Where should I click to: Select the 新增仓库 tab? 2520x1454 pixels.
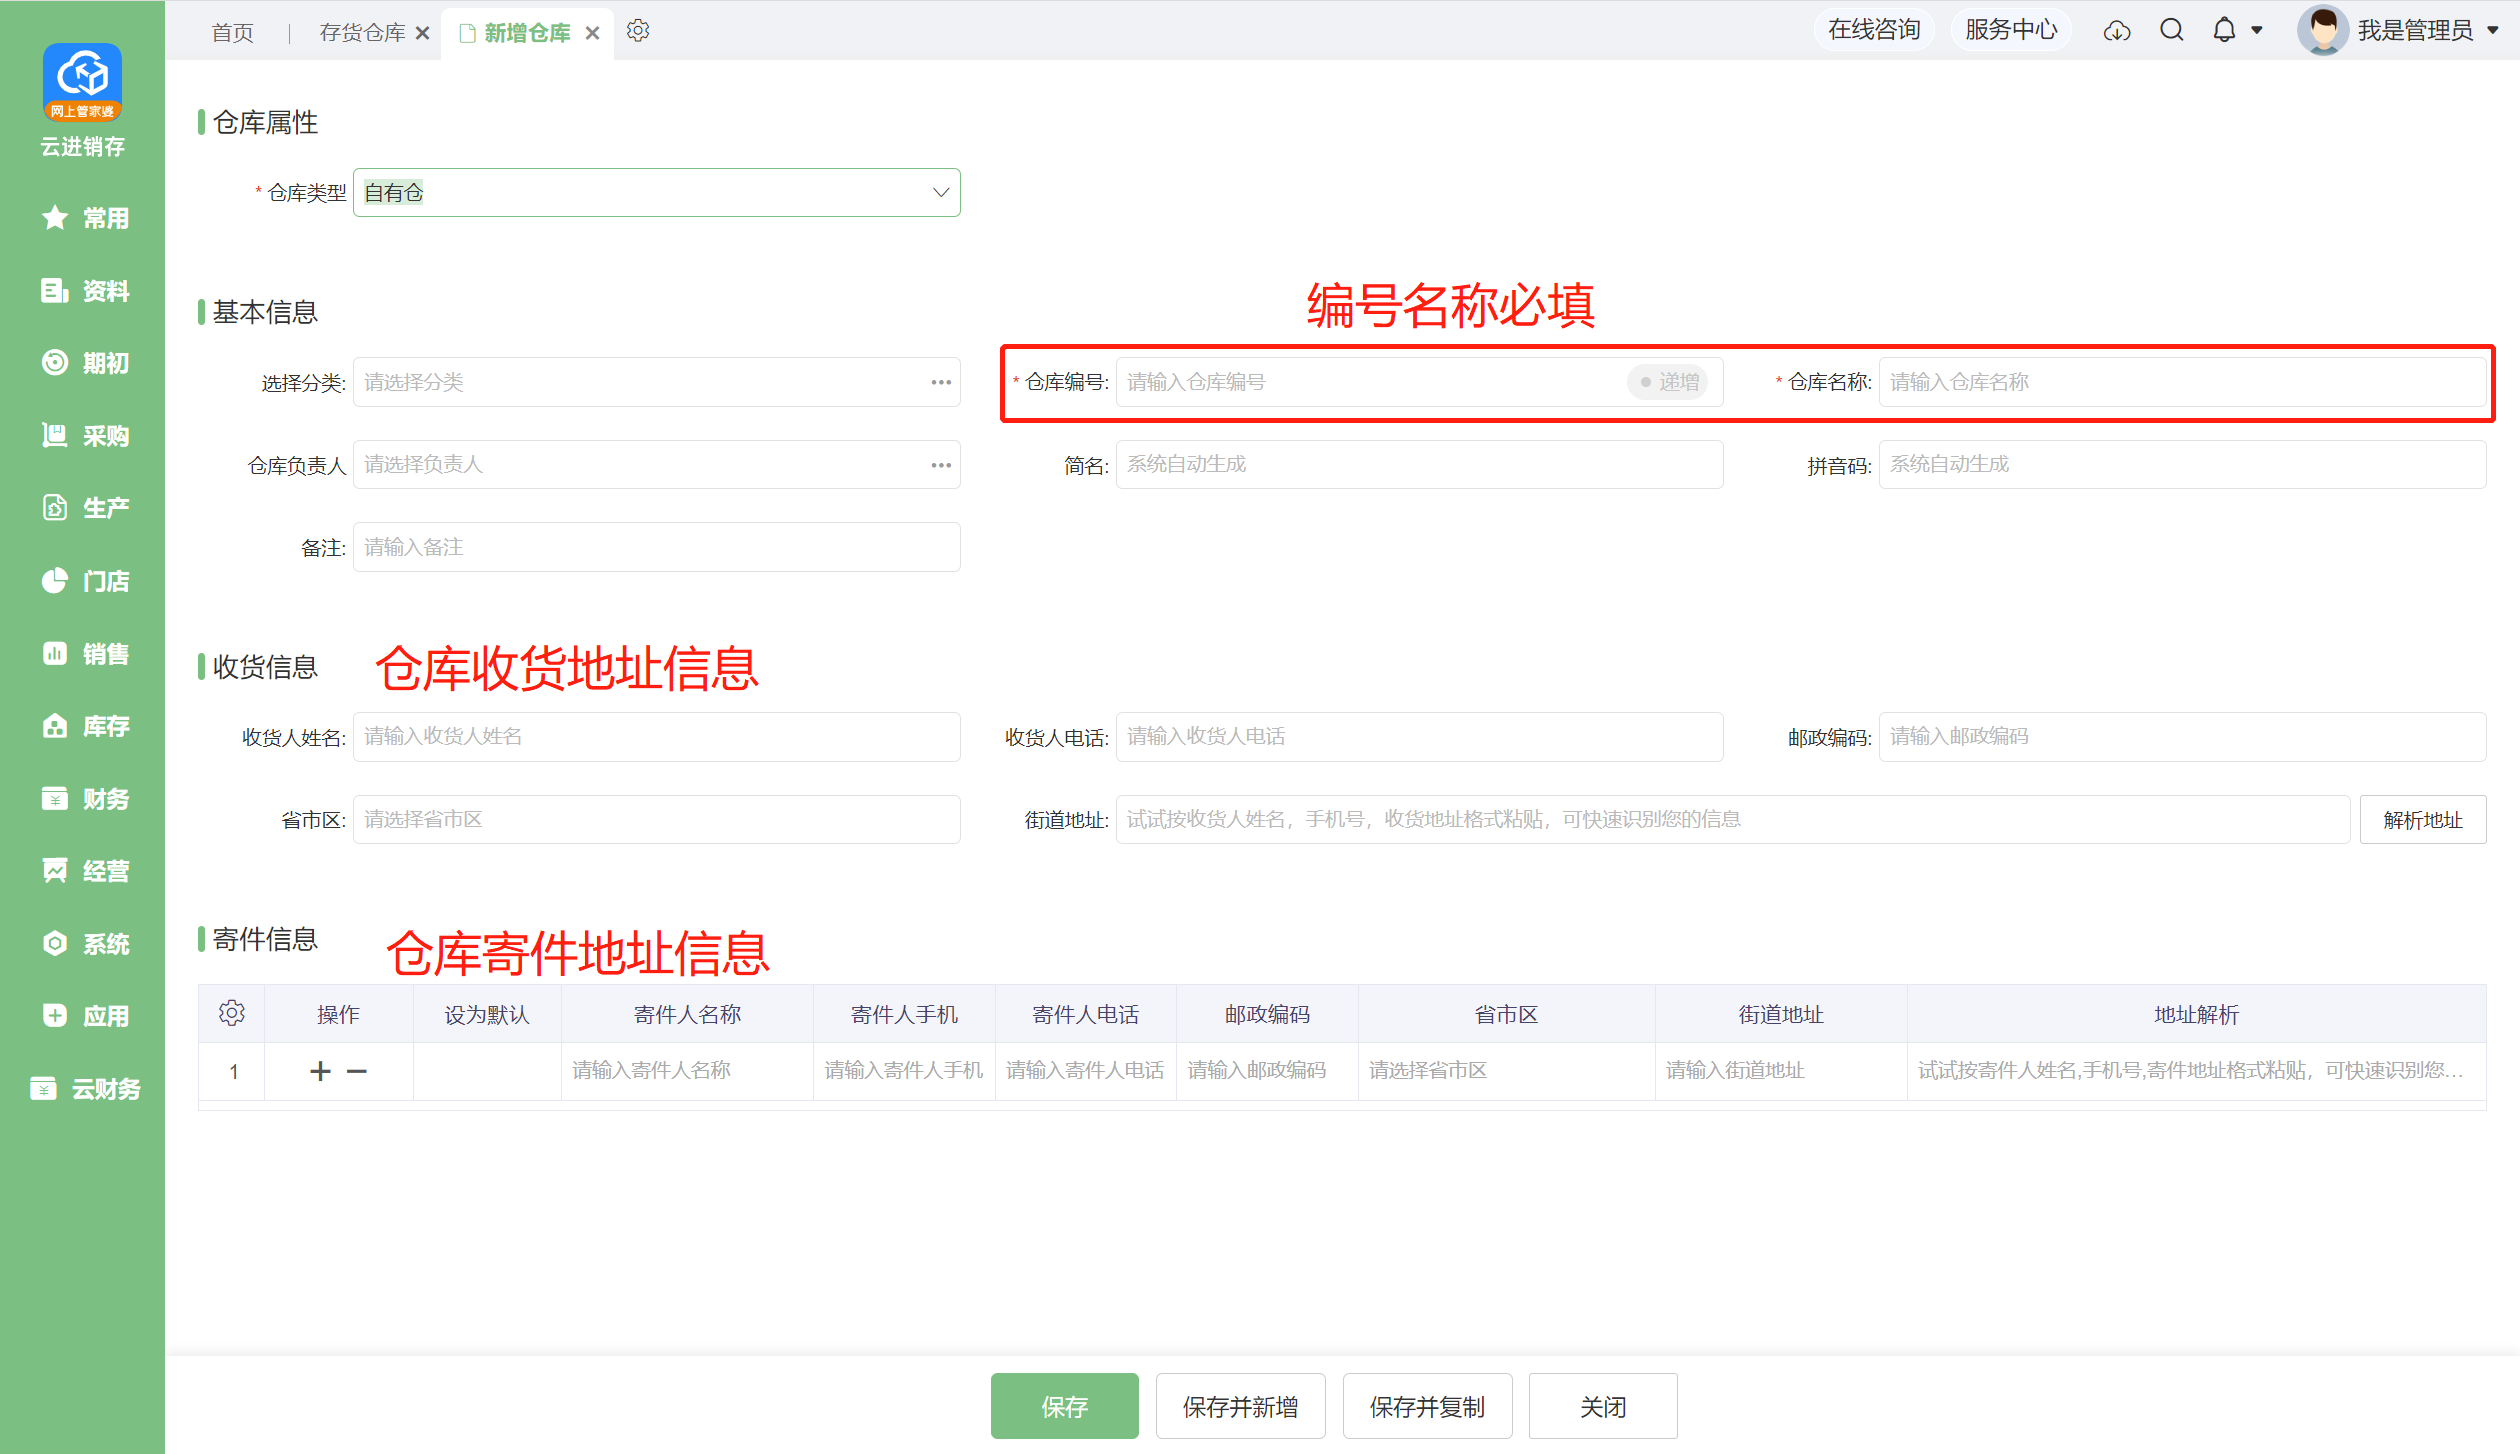click(x=527, y=33)
